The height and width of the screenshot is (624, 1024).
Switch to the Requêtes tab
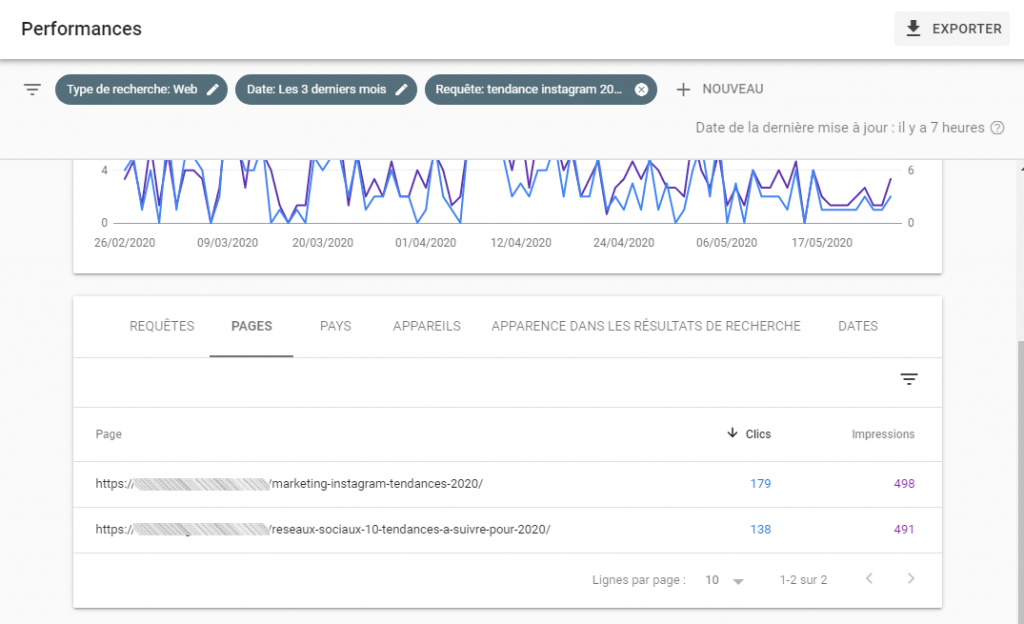click(x=162, y=326)
